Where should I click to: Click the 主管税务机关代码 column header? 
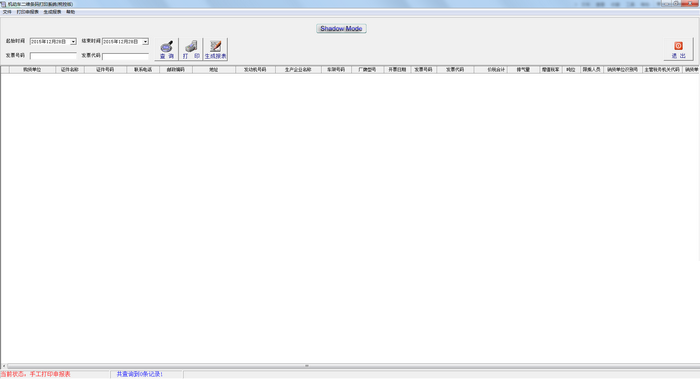[662, 70]
